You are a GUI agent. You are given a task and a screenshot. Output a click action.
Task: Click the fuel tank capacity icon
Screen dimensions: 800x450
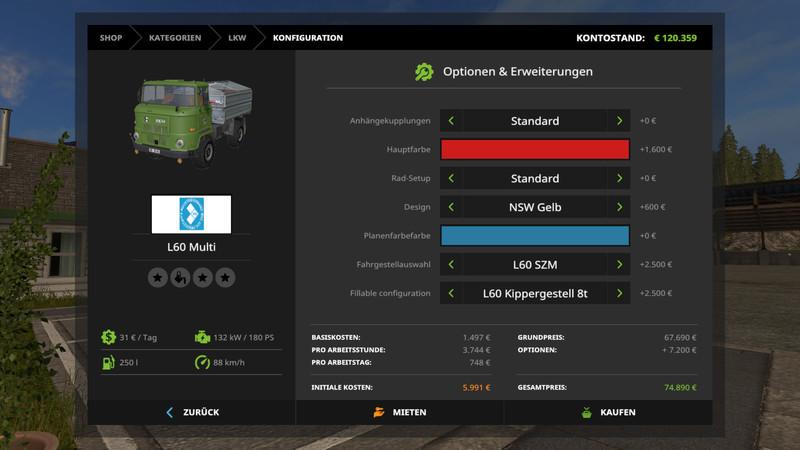coord(107,362)
